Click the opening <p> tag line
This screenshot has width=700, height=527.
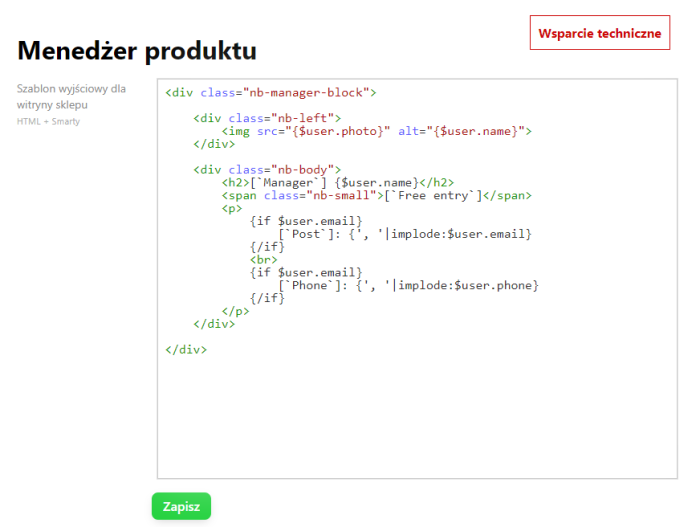pos(232,208)
